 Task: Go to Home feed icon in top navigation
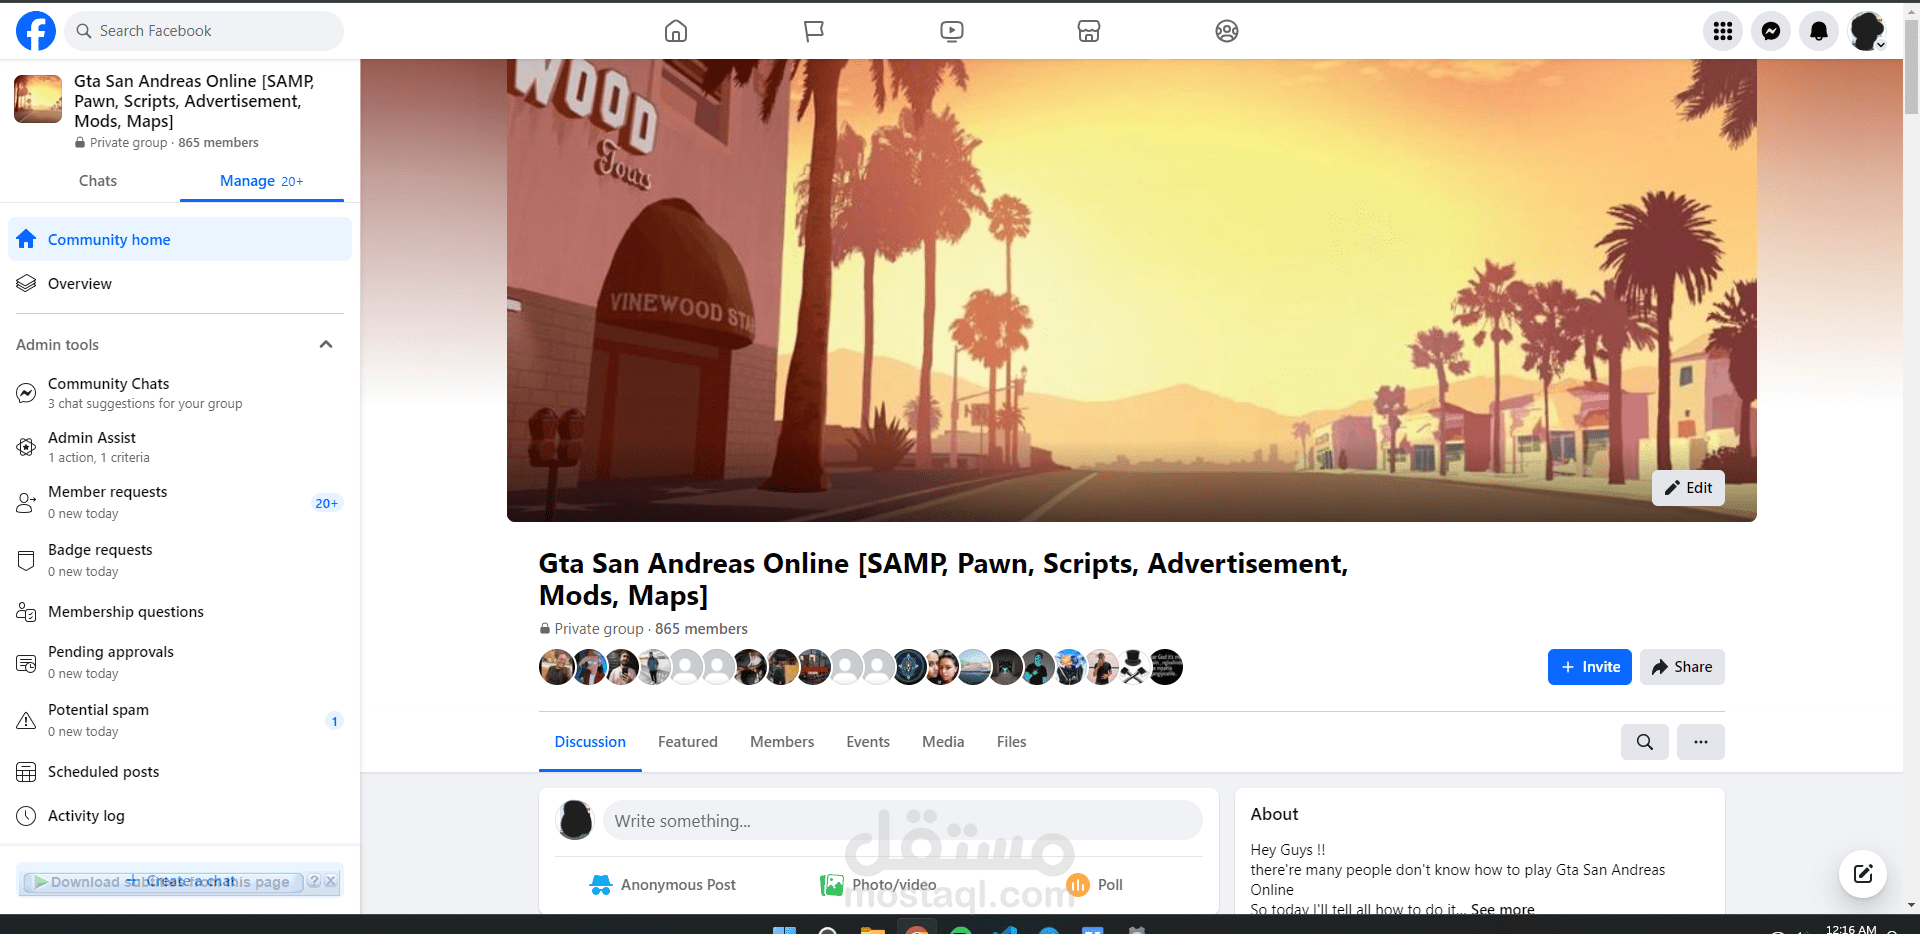coord(676,31)
